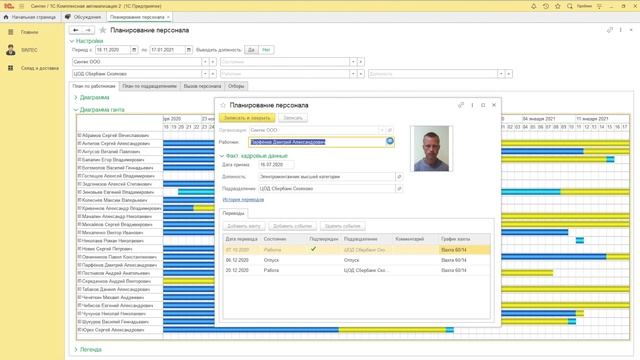Image resolution: width=640 pixels, height=360 pixels.
Task: Collapse Факт. кадровые данные group
Action: pos(253,156)
